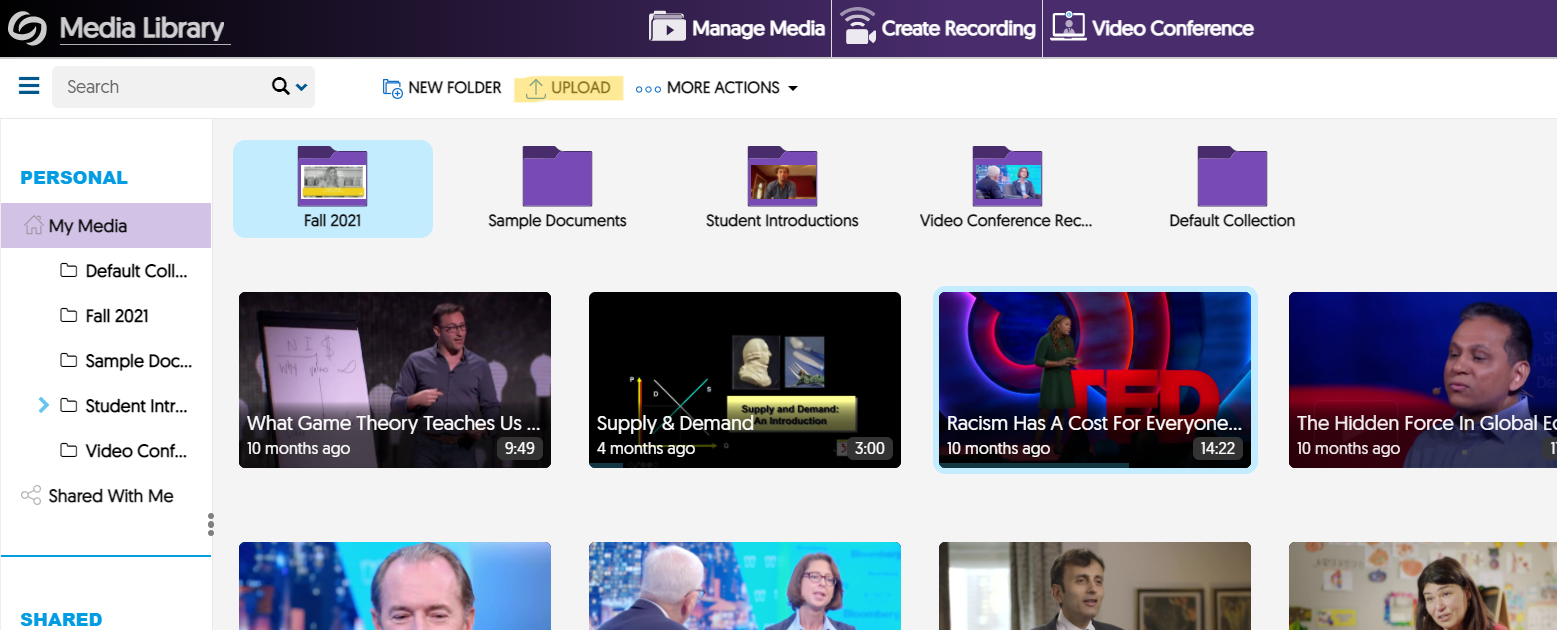The height and width of the screenshot is (630, 1557).
Task: Click the Manage Media folder-play icon
Action: pos(667,27)
